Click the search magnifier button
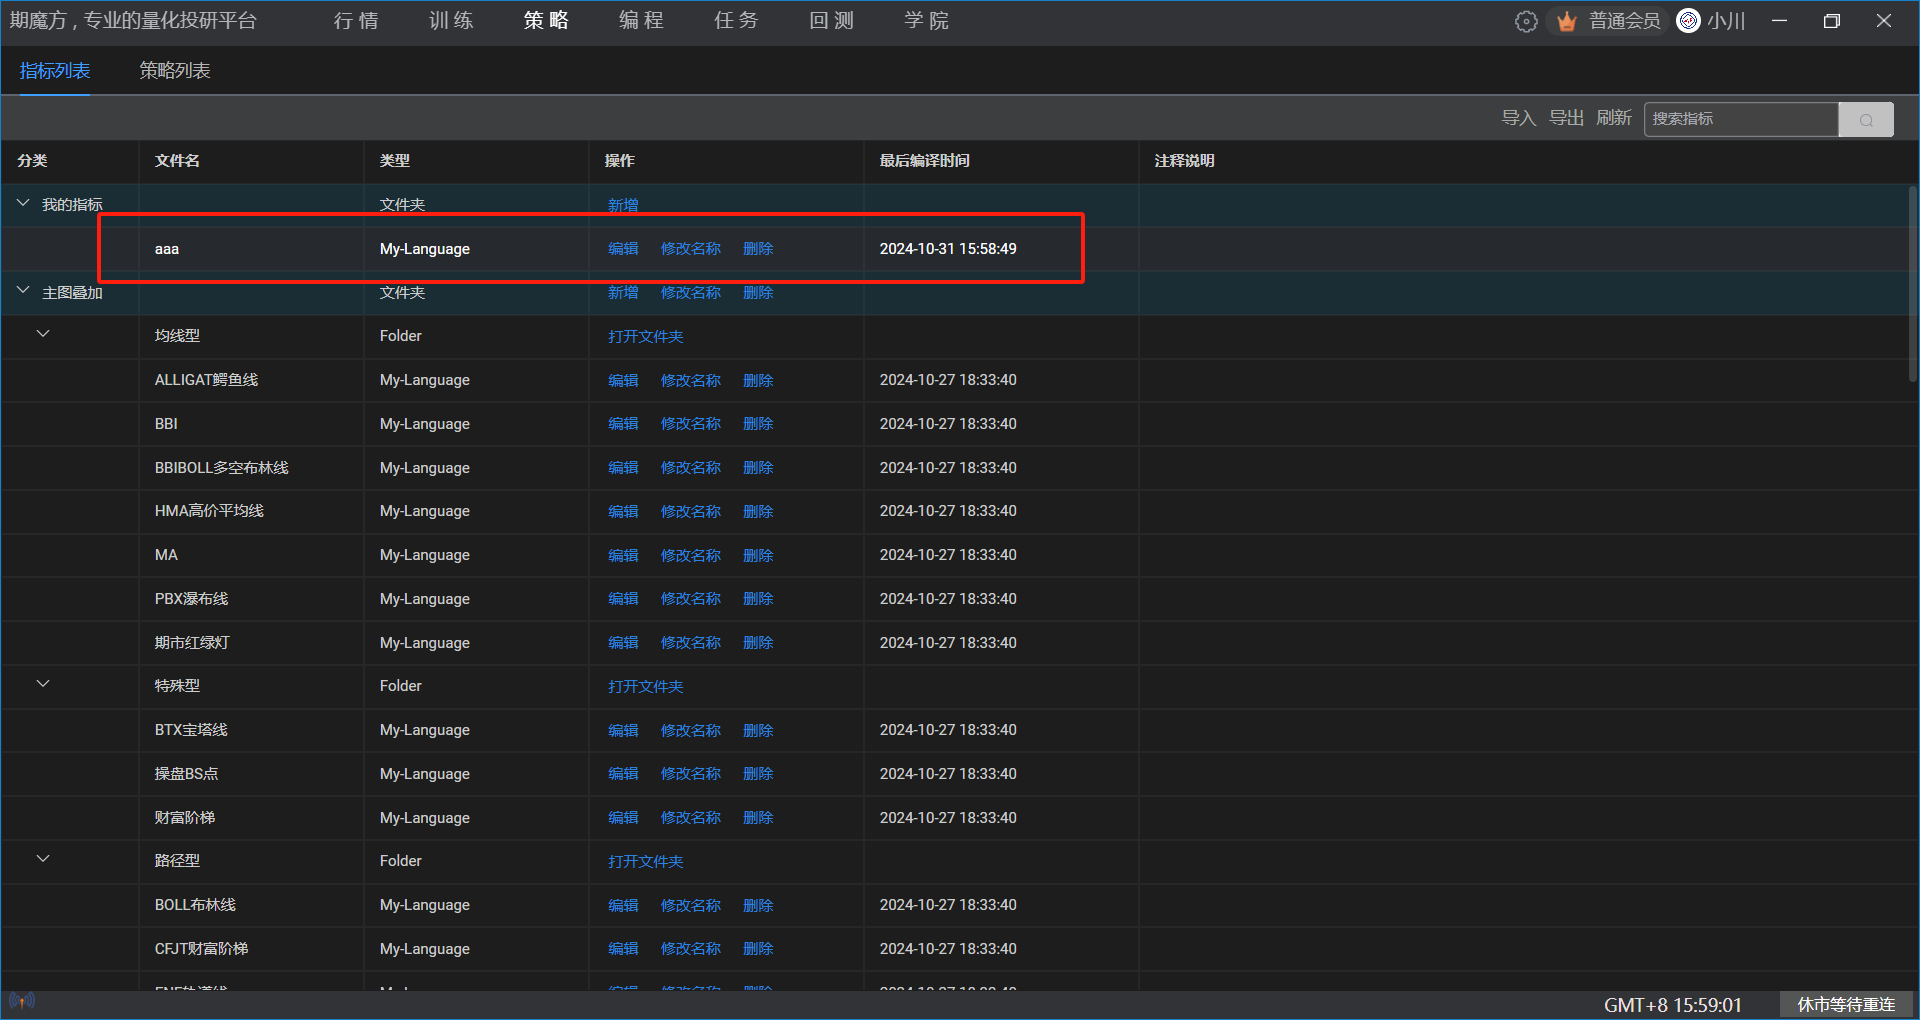1920x1020 pixels. coord(1866,119)
